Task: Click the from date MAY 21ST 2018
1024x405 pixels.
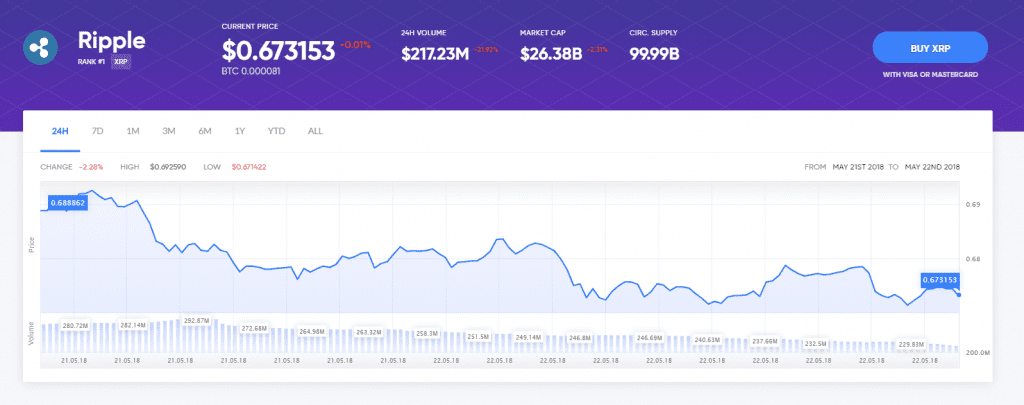Action: coord(858,167)
